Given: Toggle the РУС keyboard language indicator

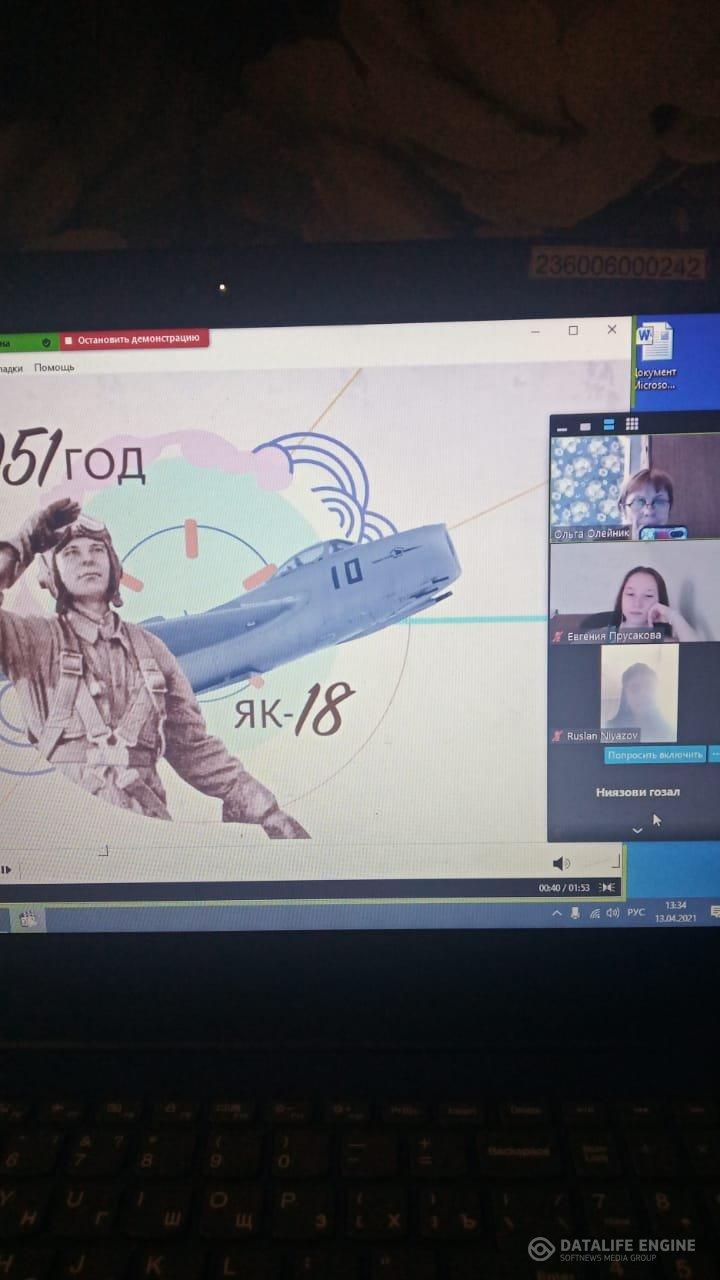Looking at the screenshot, I should [635, 913].
